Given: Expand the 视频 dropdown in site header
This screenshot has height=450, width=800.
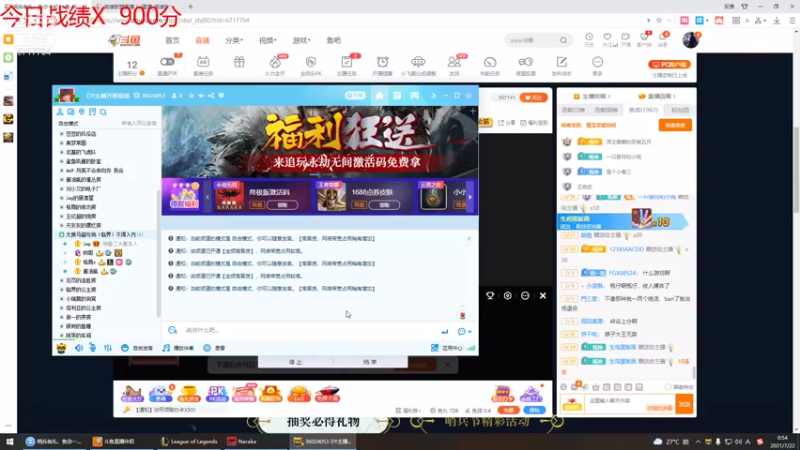Looking at the screenshot, I should pyautogui.click(x=267, y=40).
